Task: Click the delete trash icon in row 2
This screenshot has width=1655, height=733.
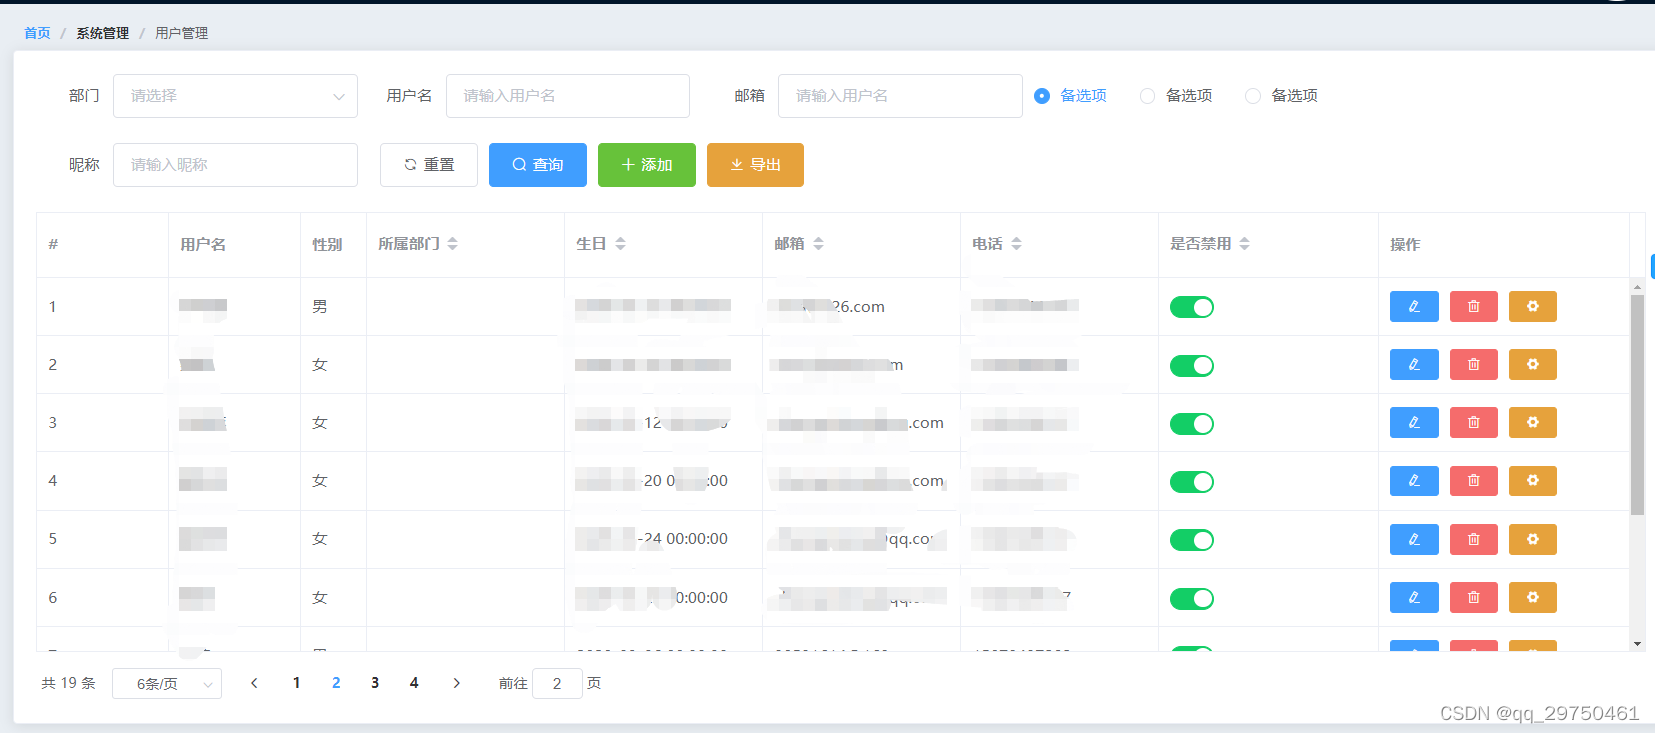Action: coord(1474,365)
